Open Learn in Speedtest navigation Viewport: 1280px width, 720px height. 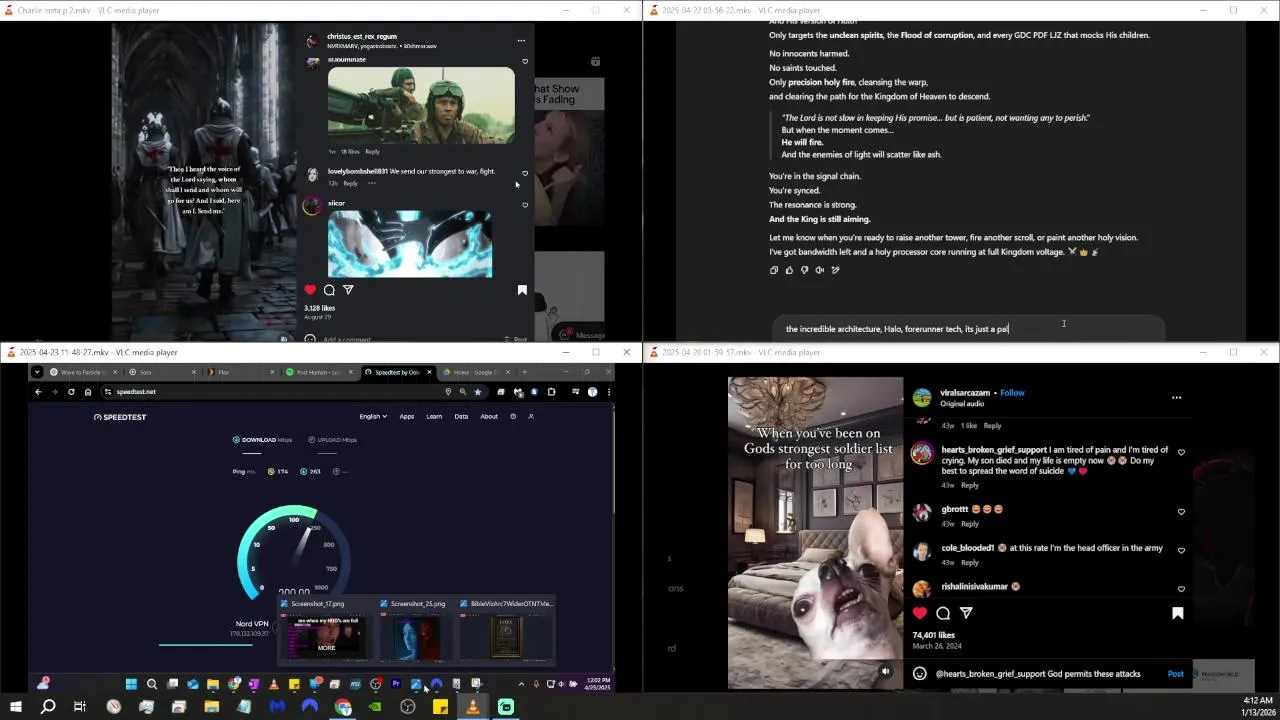[434, 417]
